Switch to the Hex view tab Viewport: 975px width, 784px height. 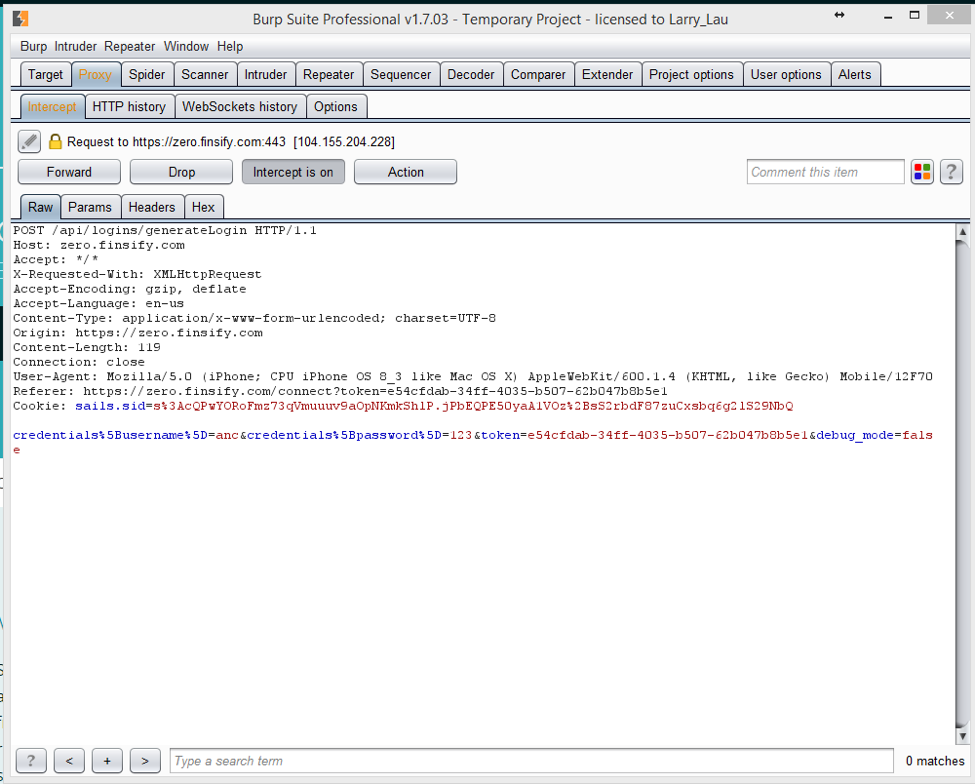203,207
